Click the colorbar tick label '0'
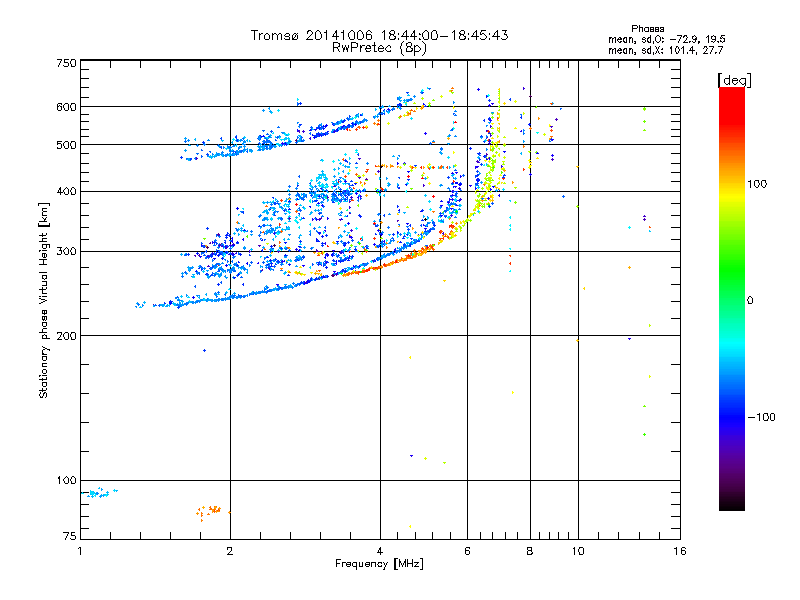Screen dimensions: 800x600 point(750,301)
